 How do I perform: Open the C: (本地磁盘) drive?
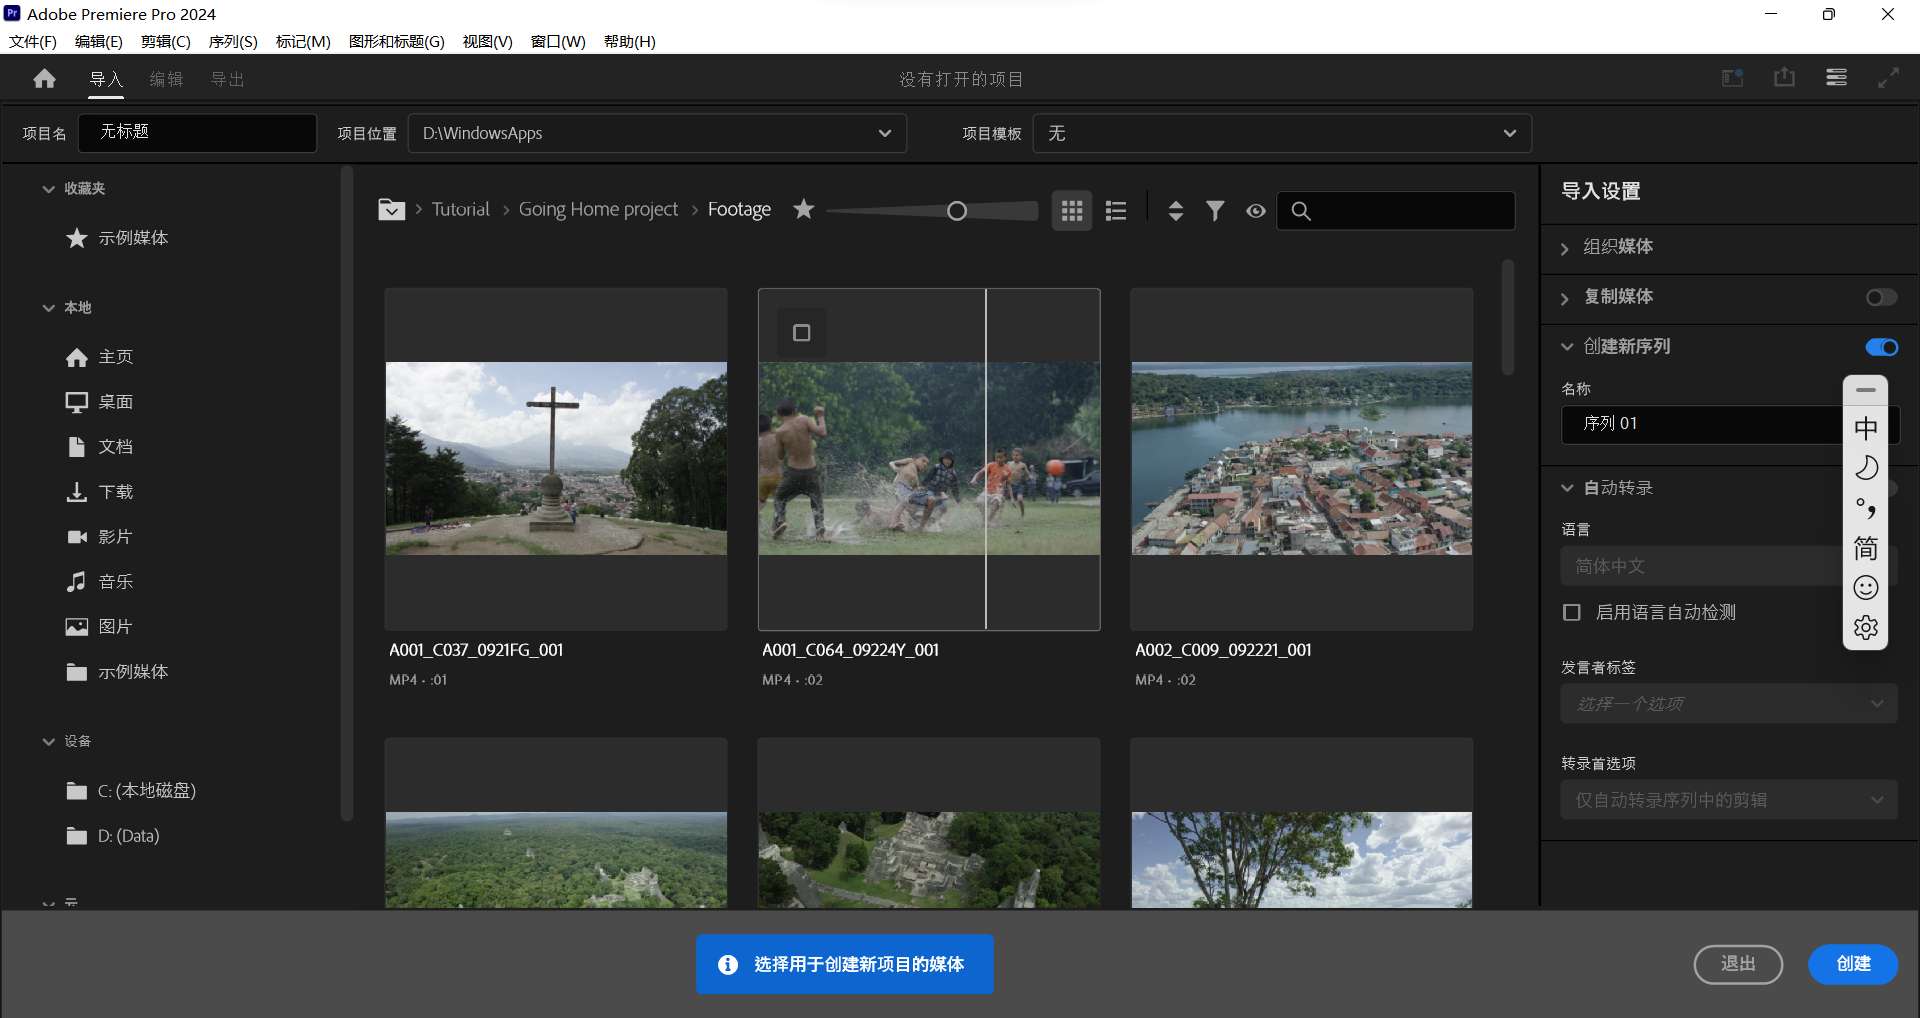click(x=131, y=791)
